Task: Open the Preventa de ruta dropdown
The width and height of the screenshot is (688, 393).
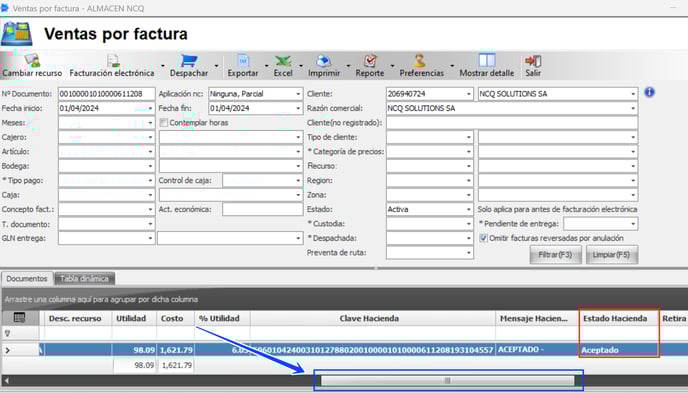Action: (469, 253)
